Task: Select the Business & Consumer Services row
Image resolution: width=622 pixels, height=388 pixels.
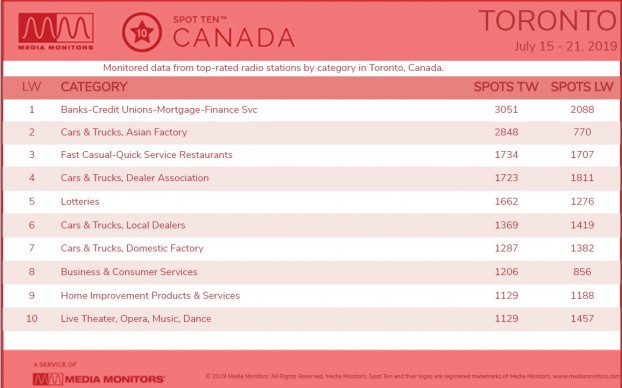Action: coord(311,272)
